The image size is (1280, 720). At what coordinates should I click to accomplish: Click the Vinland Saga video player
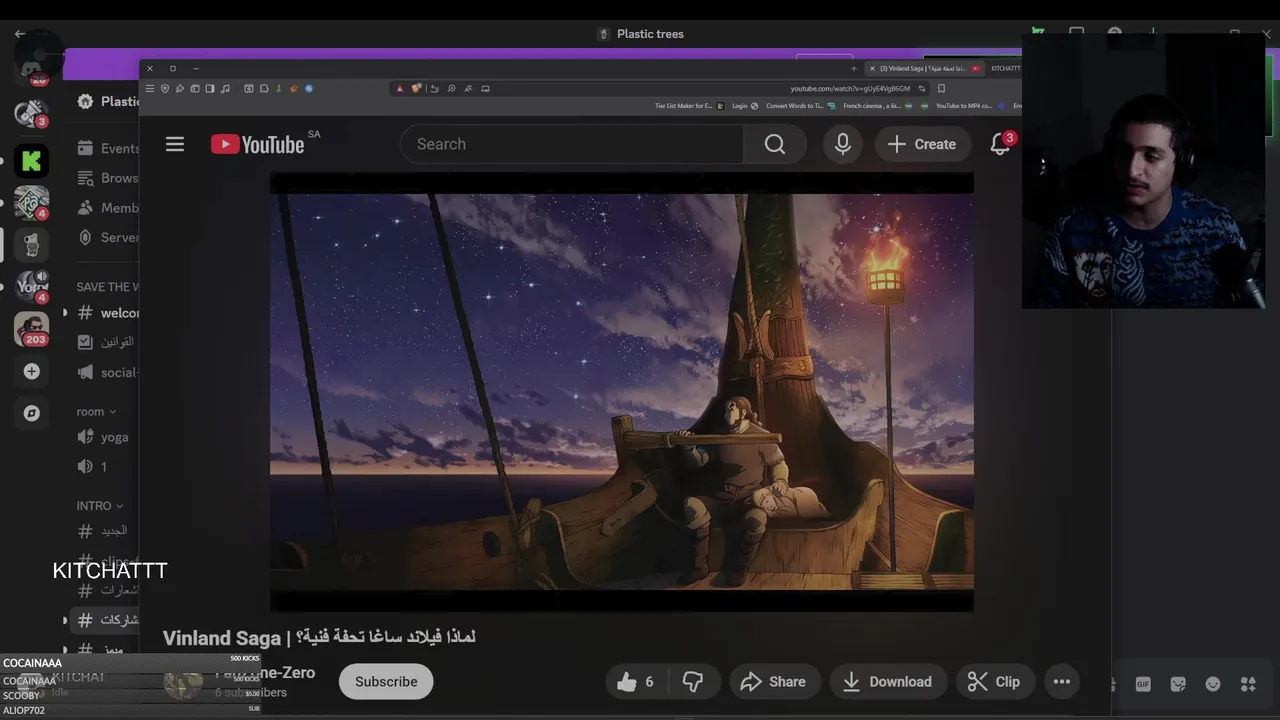[621, 392]
